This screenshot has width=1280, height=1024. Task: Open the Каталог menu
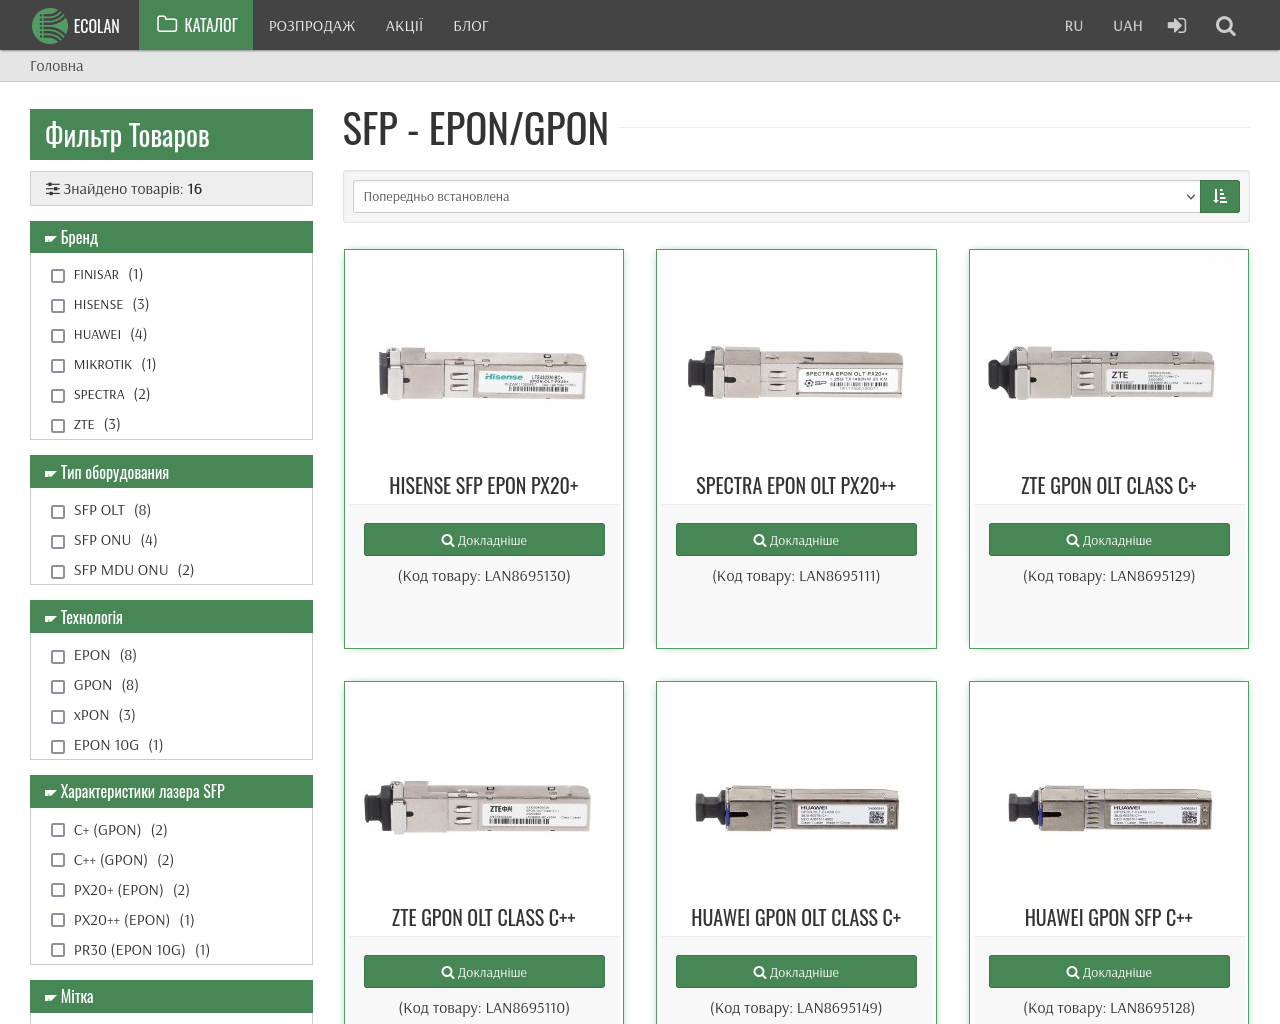196,25
